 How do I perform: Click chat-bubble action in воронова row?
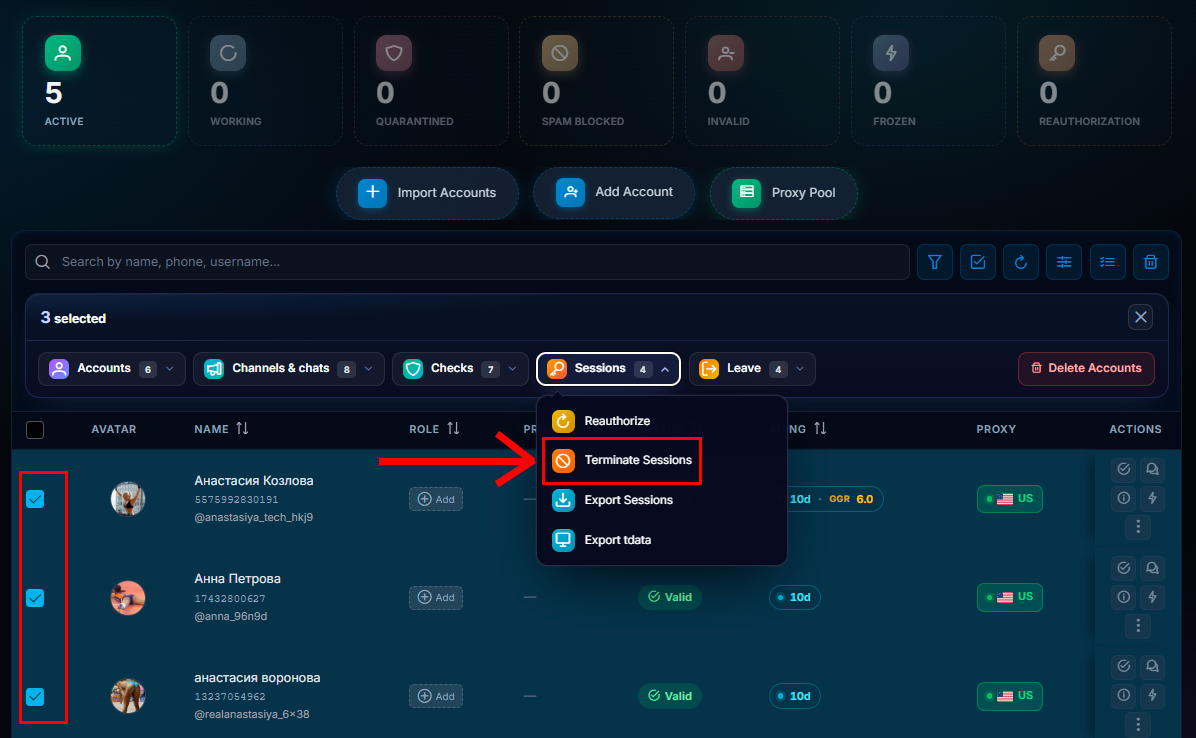tap(1153, 666)
